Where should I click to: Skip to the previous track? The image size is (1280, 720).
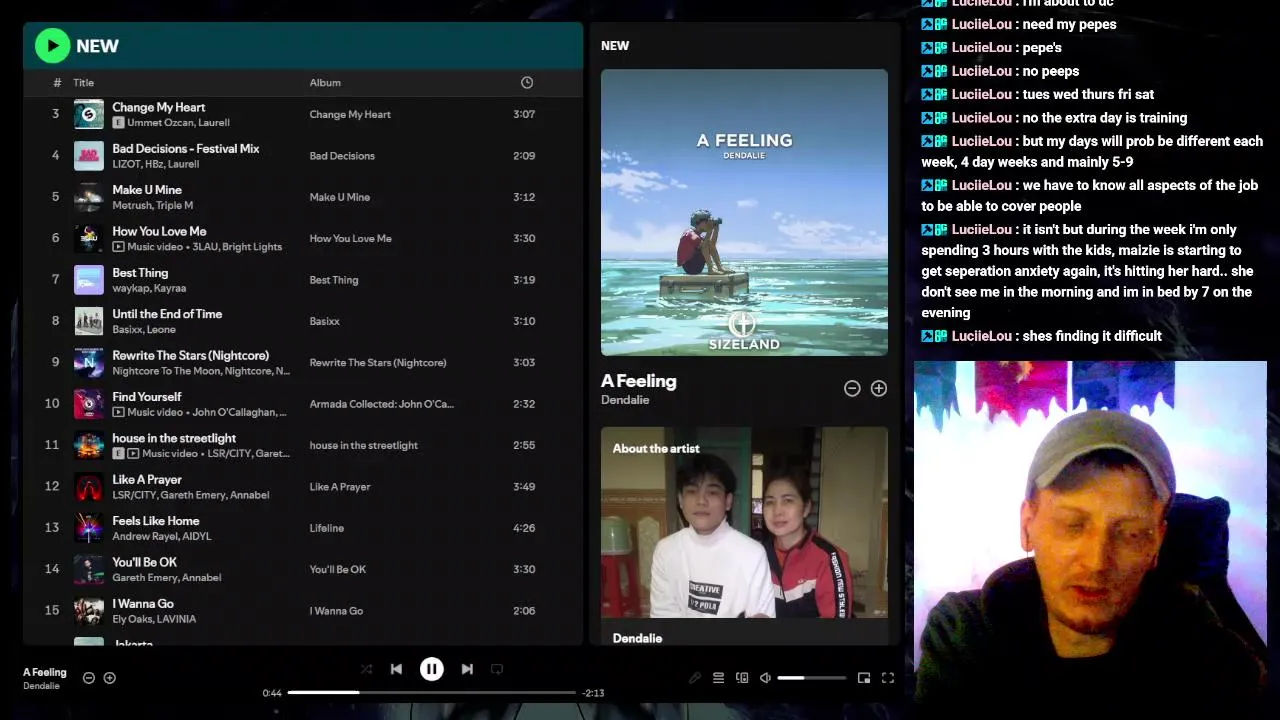click(396, 669)
